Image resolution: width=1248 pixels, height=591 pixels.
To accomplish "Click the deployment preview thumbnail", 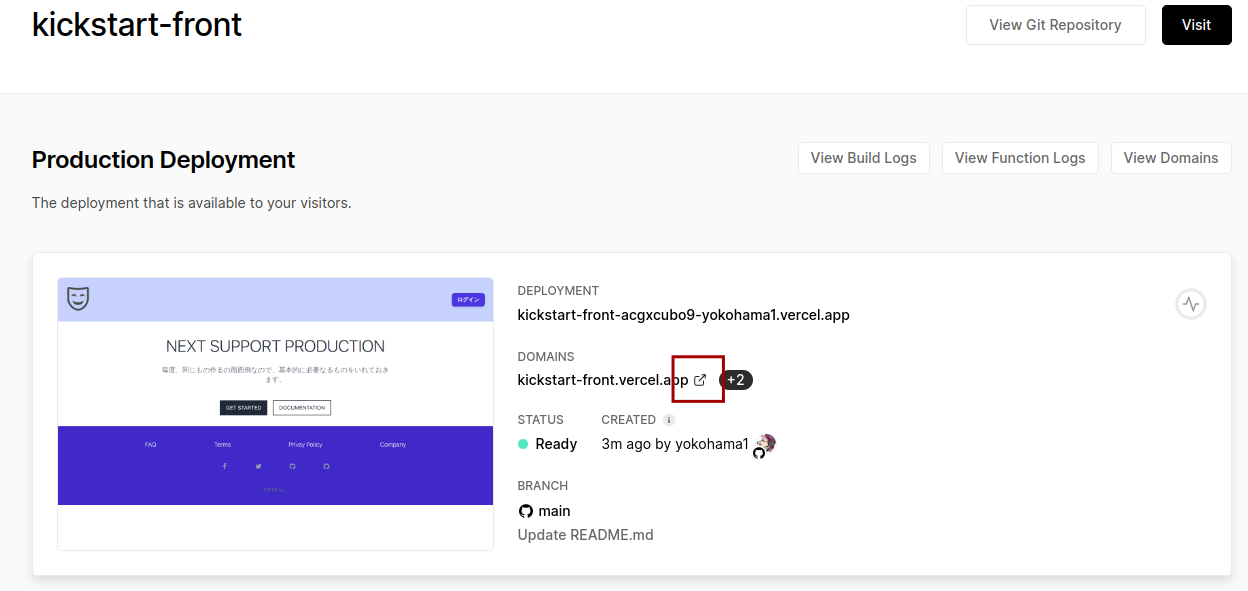I will (275, 414).
